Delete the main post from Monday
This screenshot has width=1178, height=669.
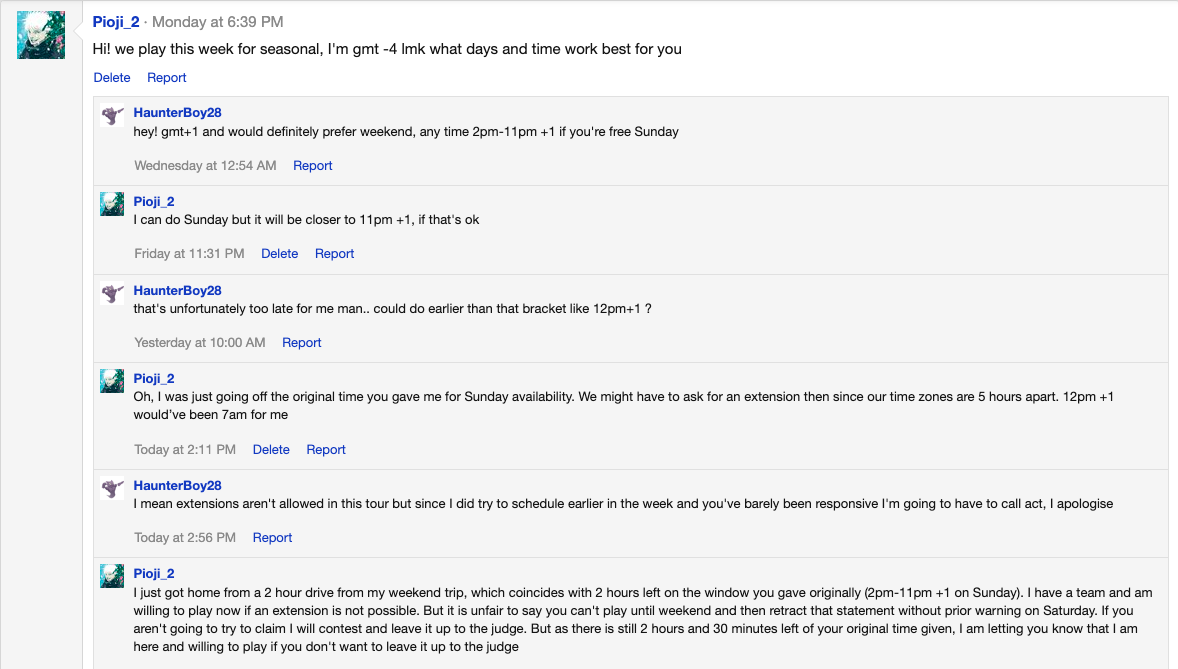tap(112, 78)
